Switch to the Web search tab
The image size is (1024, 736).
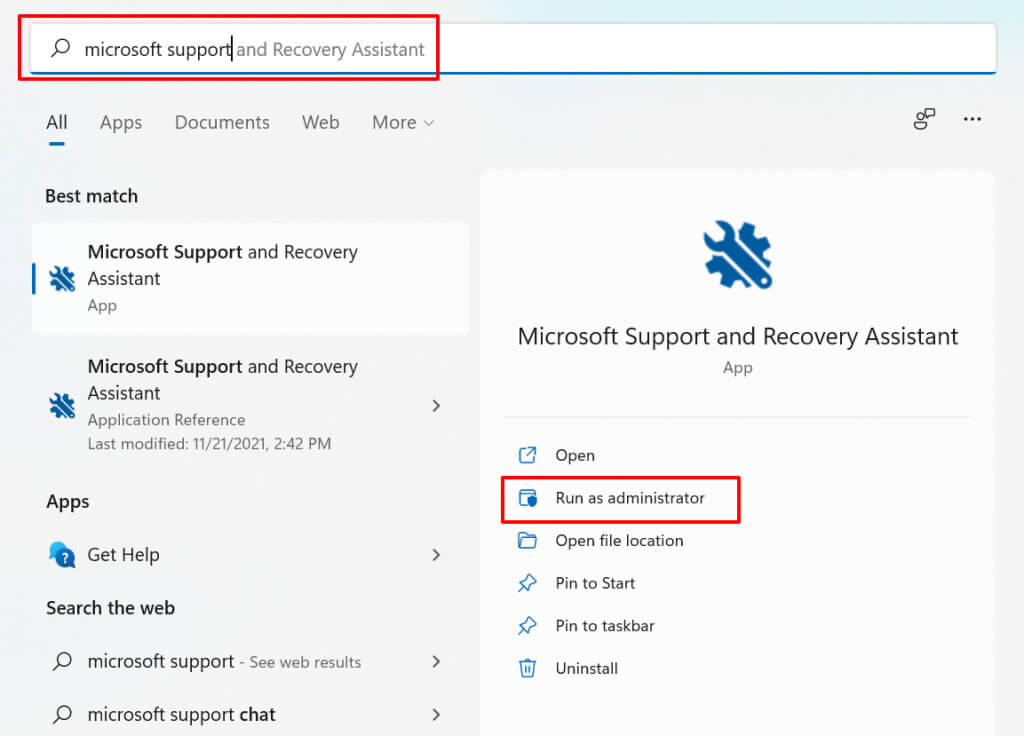(320, 122)
